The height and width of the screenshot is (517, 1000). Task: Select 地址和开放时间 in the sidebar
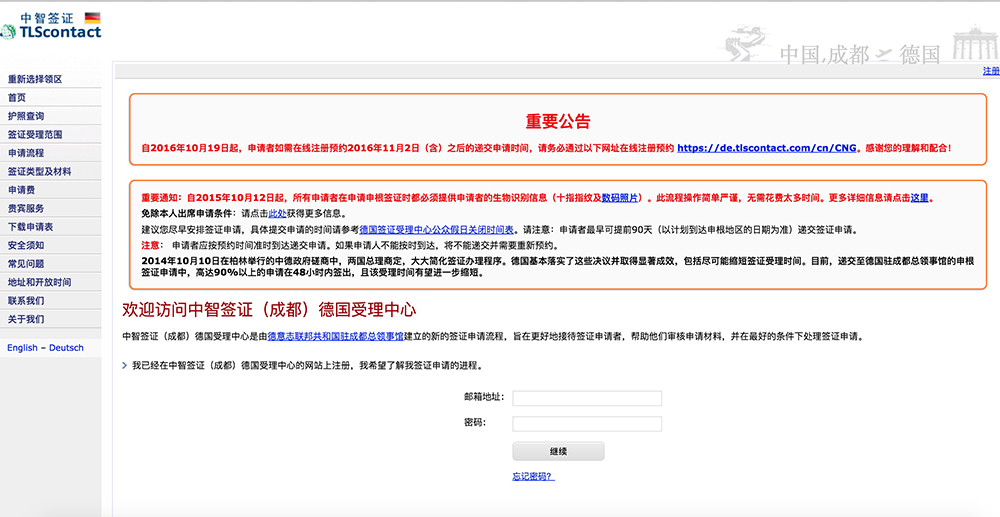40,282
